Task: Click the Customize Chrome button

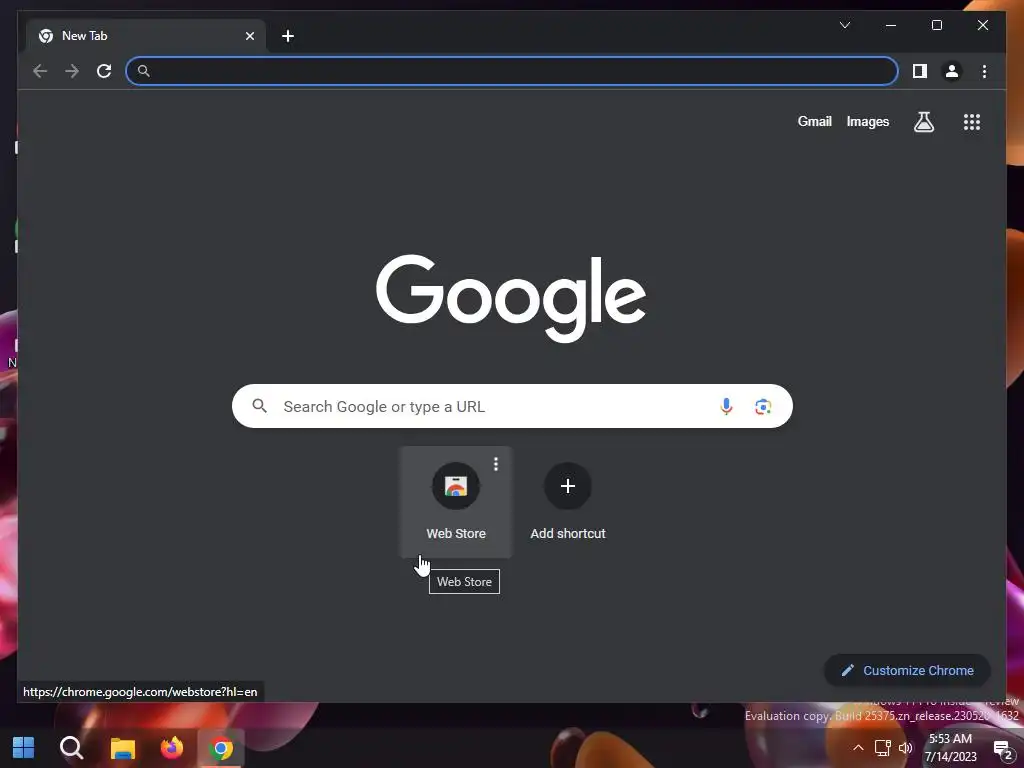Action: [x=907, y=670]
